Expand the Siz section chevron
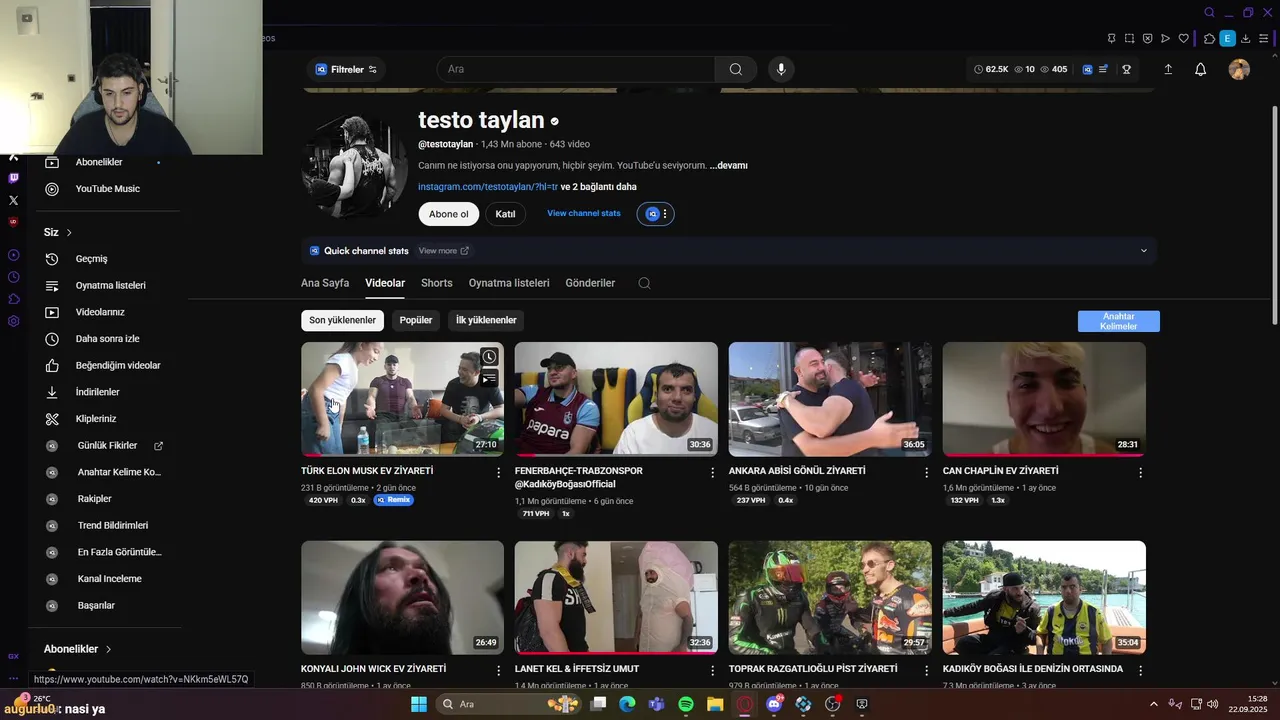Image resolution: width=1280 pixels, height=720 pixels. point(69,232)
